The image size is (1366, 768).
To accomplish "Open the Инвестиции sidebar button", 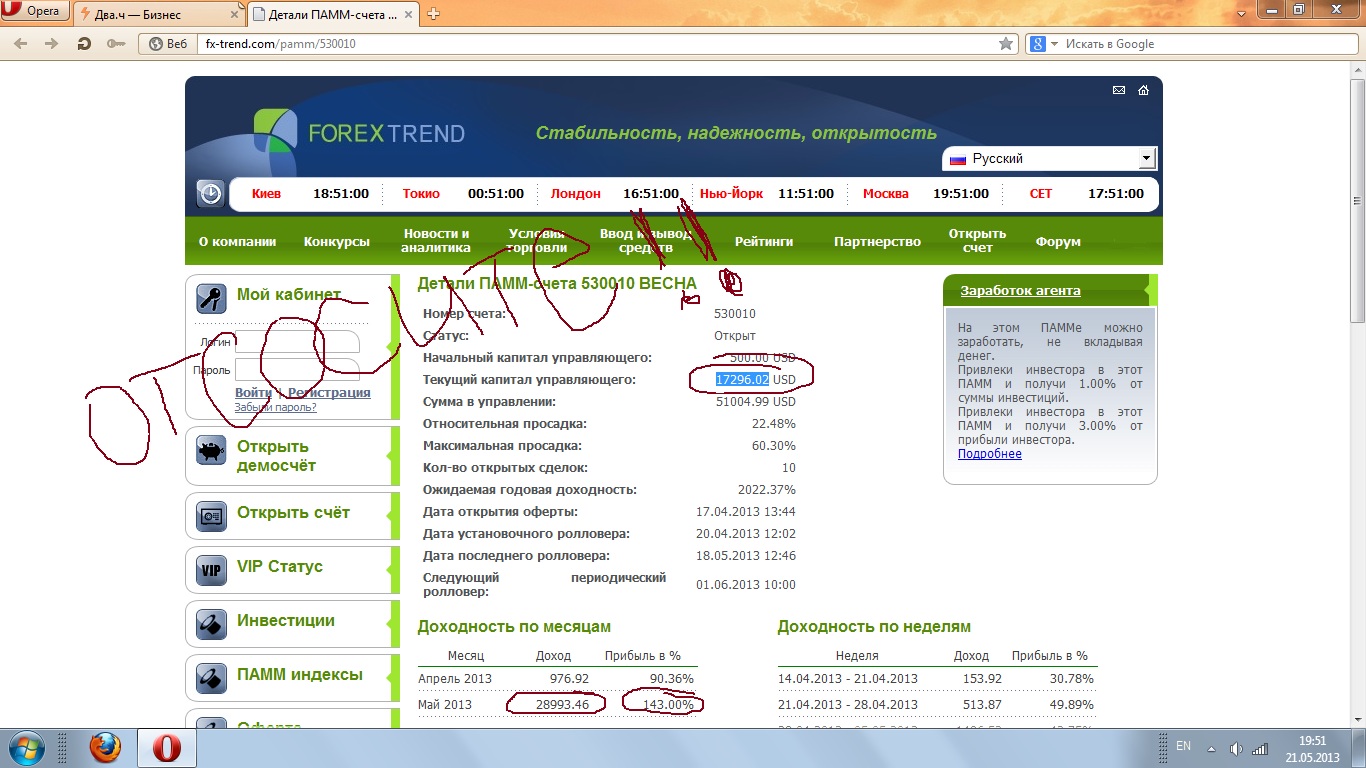I will click(x=292, y=624).
